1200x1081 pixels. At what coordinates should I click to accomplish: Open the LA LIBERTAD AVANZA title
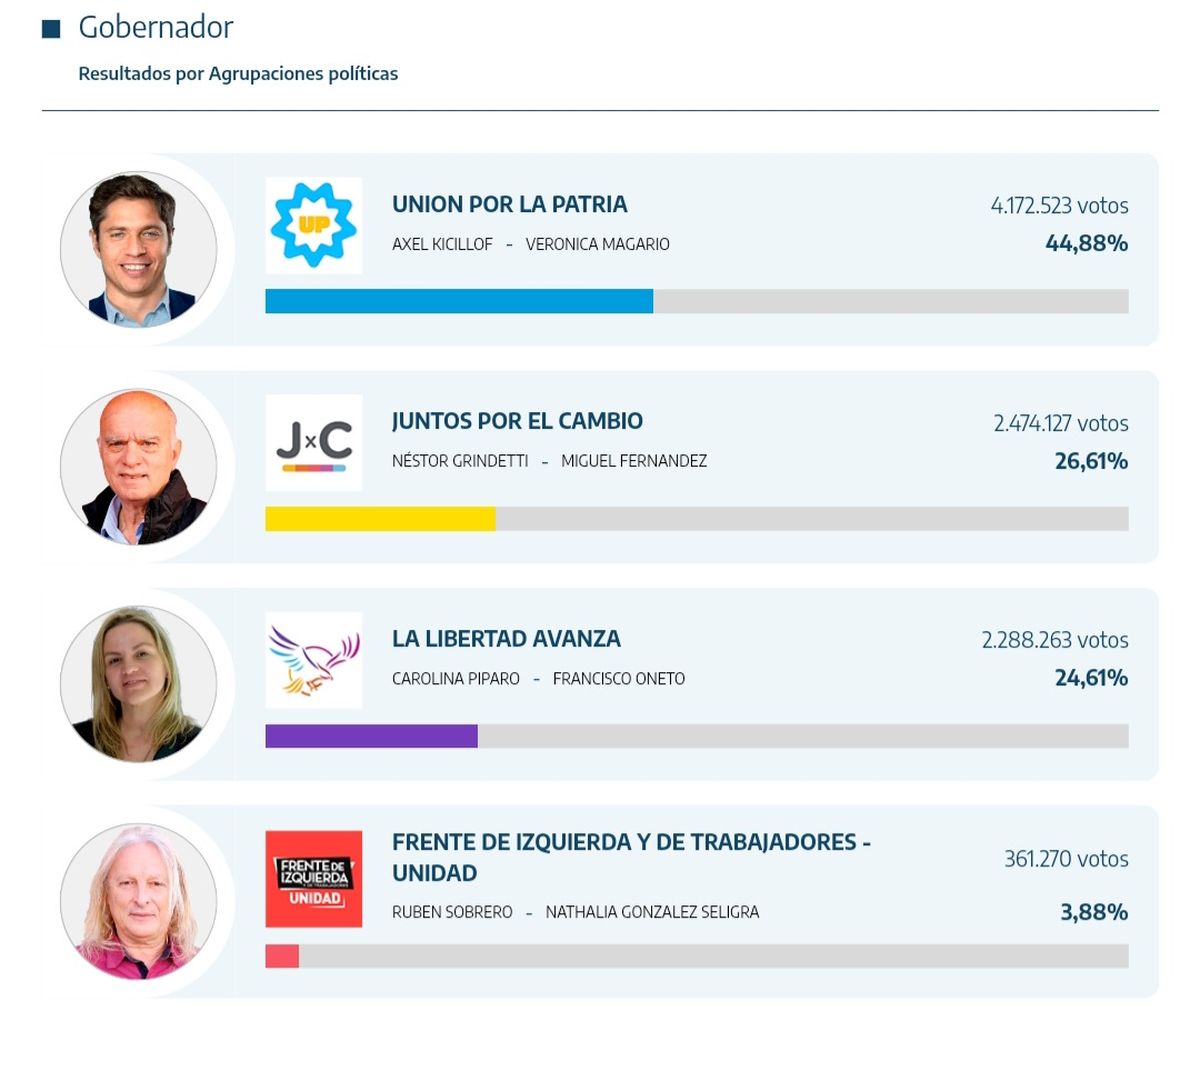point(506,638)
